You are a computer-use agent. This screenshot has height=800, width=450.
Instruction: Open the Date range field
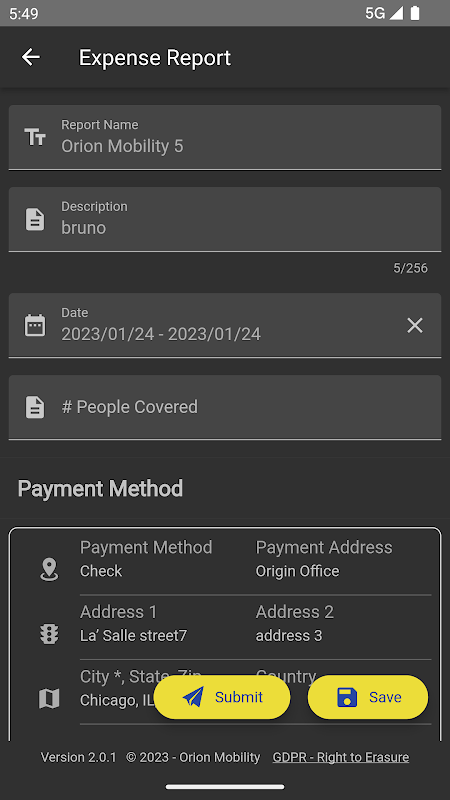[x=225, y=326]
